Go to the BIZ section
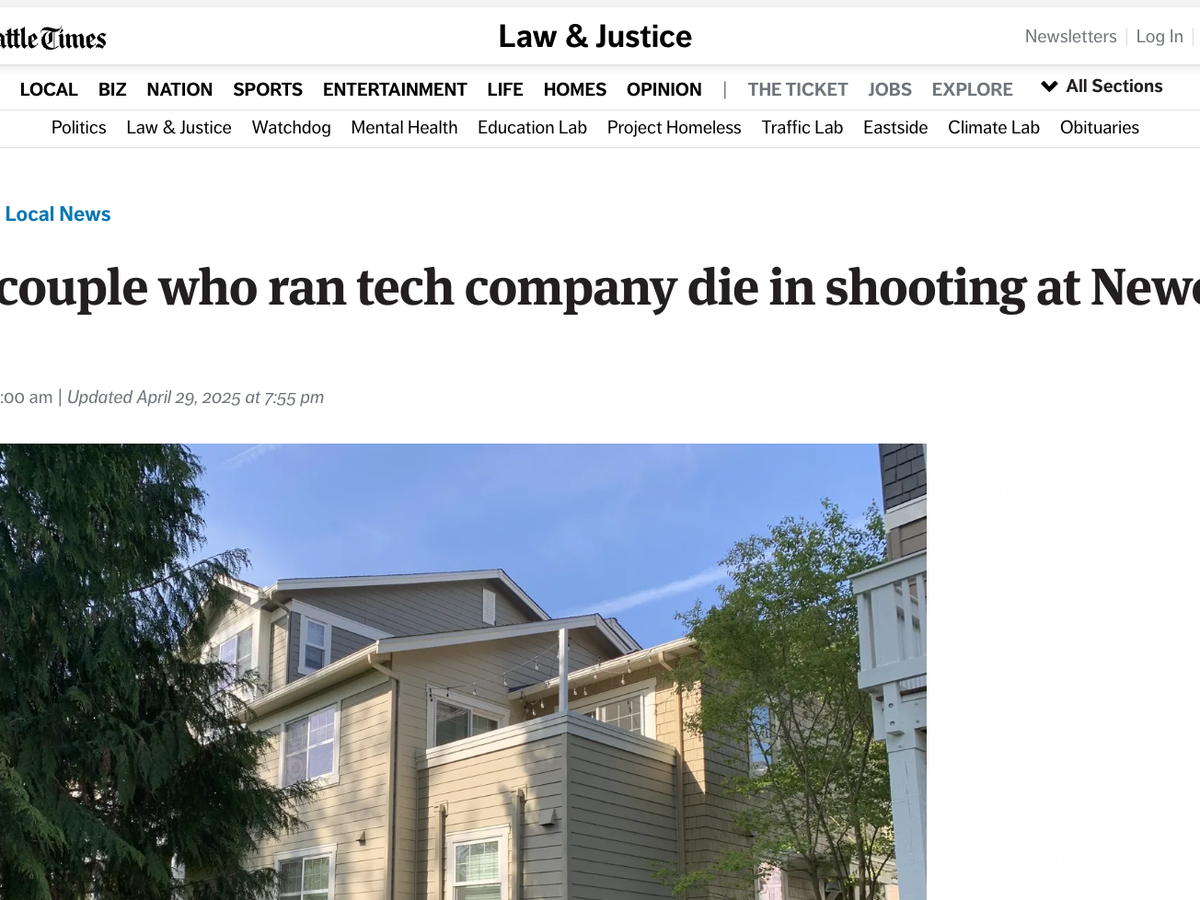The height and width of the screenshot is (900, 1200). [112, 89]
